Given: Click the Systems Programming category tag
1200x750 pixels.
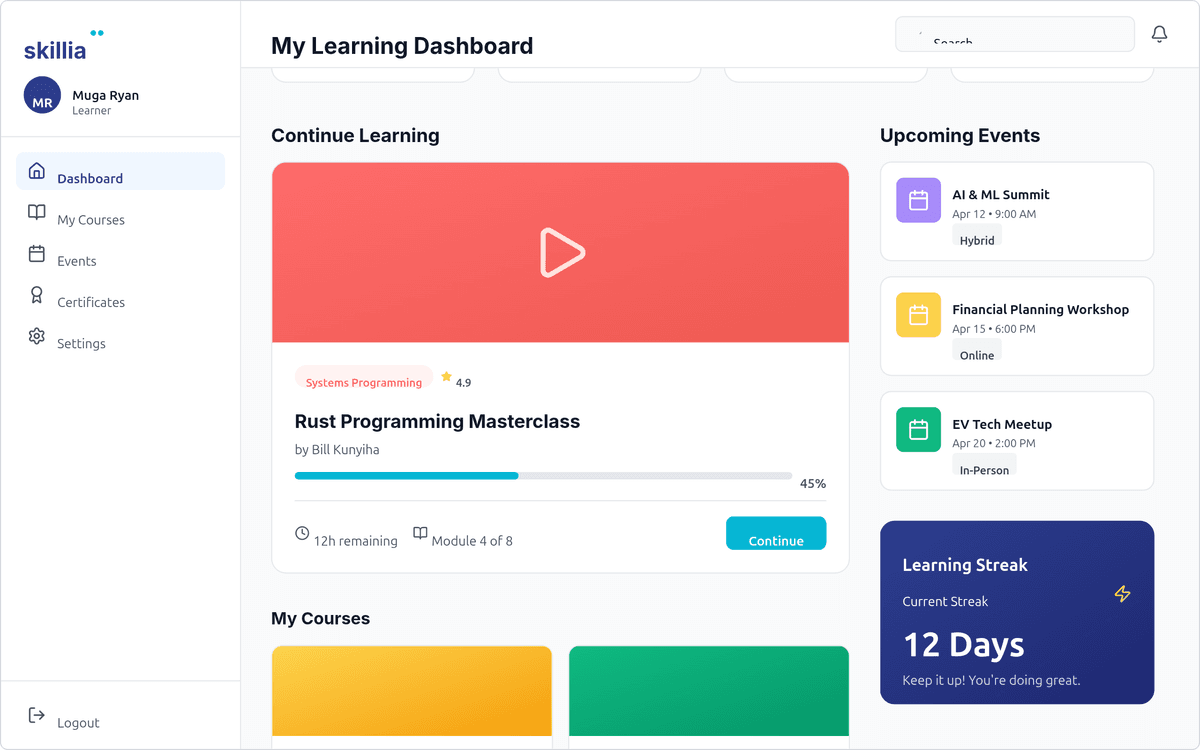Looking at the screenshot, I should pos(364,381).
